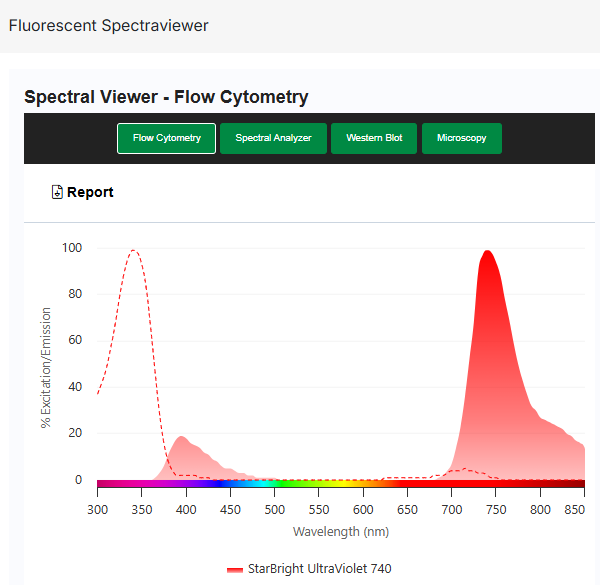Click the small emission bump near 395 nm
This screenshot has height=585, width=600.
pos(181,438)
